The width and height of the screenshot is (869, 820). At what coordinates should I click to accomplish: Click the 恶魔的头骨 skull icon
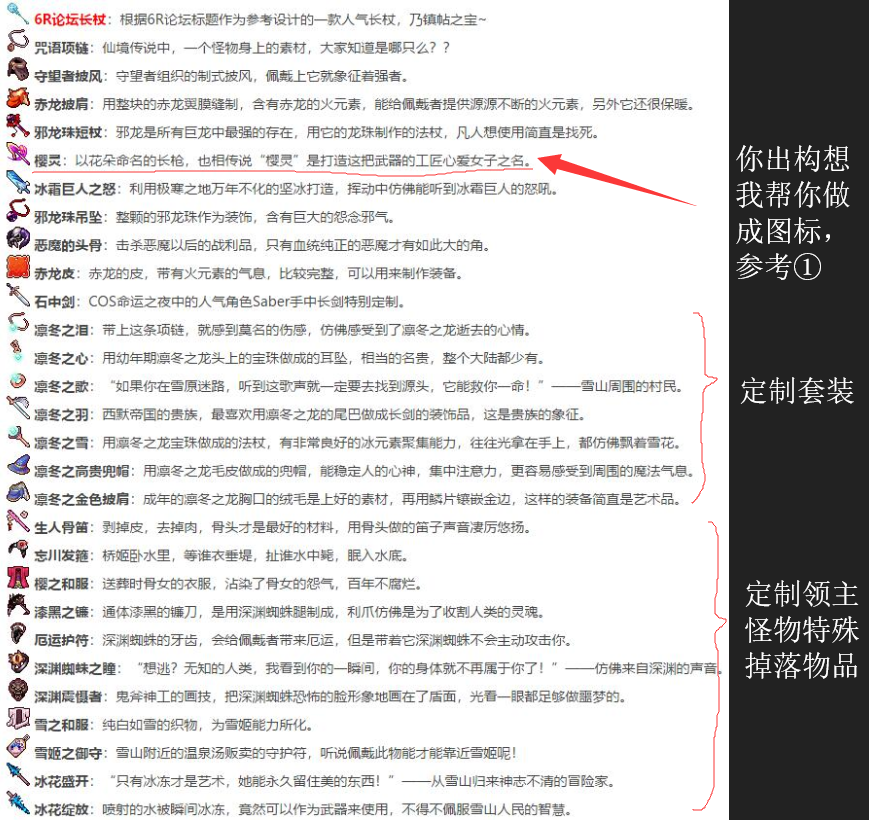point(18,238)
